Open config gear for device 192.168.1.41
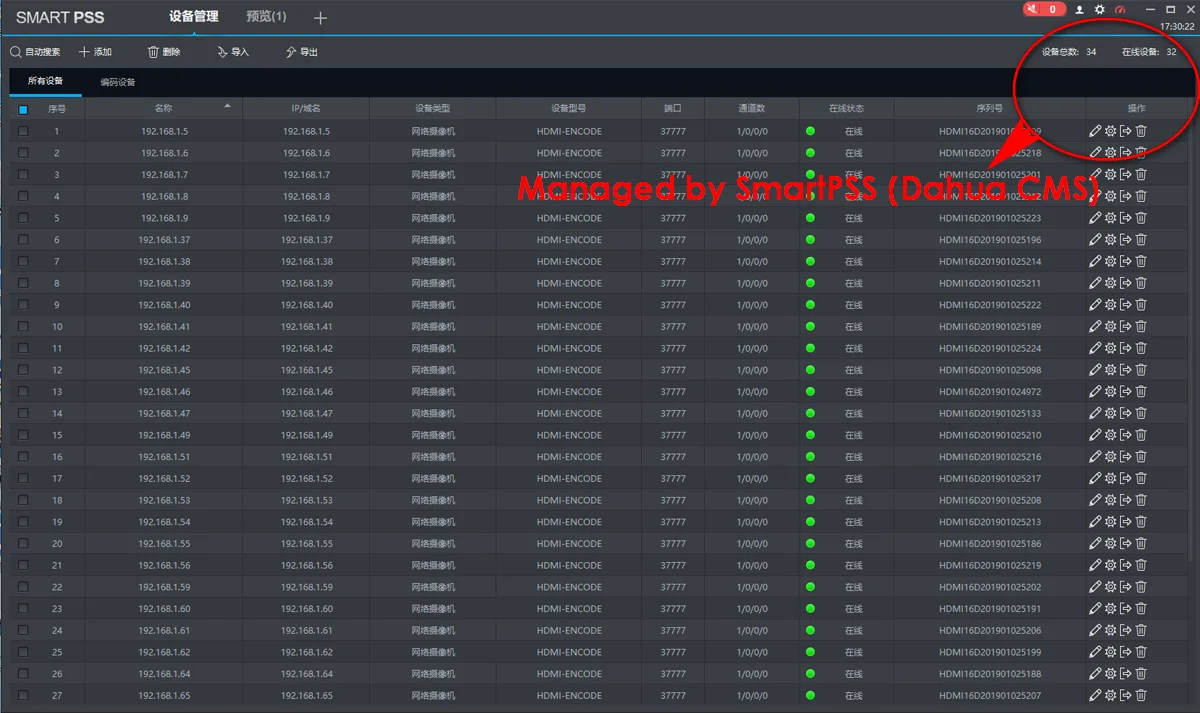Viewport: 1200px width, 713px height. pyautogui.click(x=1110, y=326)
